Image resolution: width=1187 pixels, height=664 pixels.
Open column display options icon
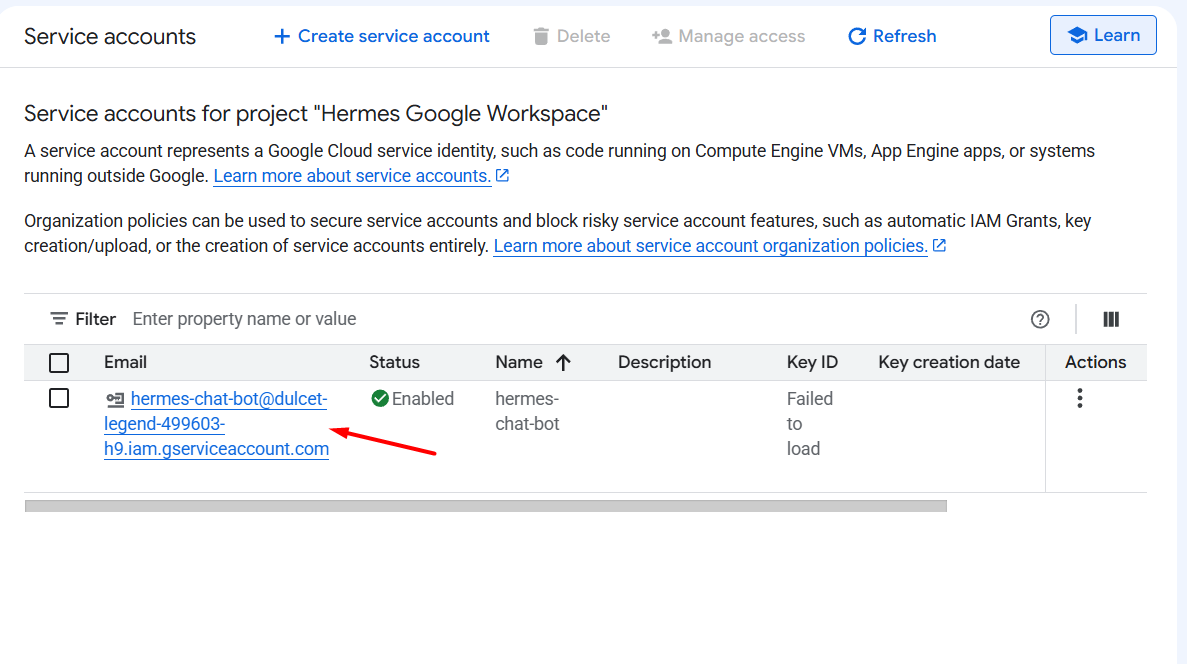(1111, 320)
